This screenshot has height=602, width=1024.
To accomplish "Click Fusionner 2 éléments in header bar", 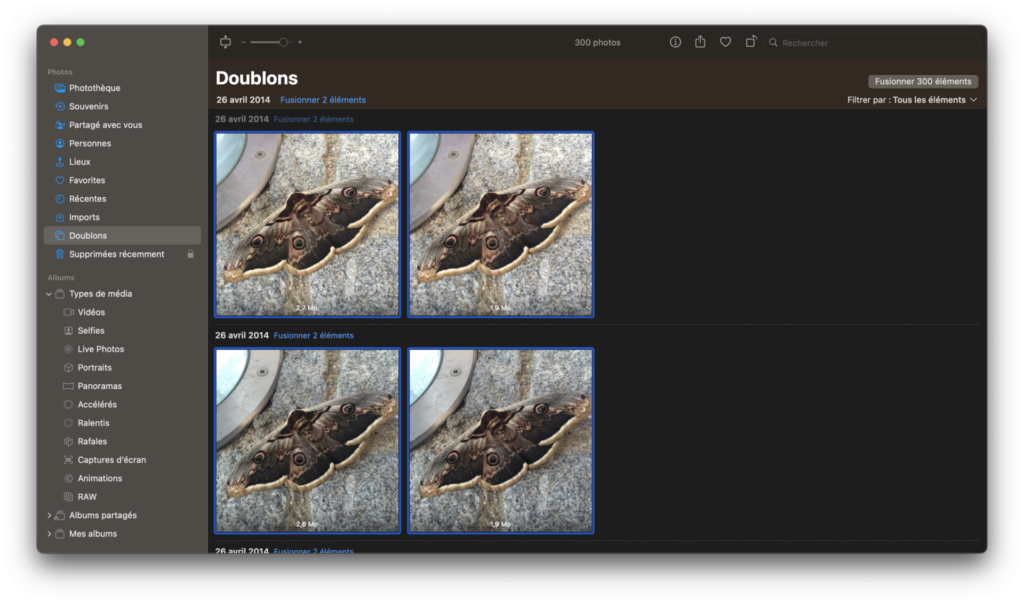I will click(x=323, y=100).
